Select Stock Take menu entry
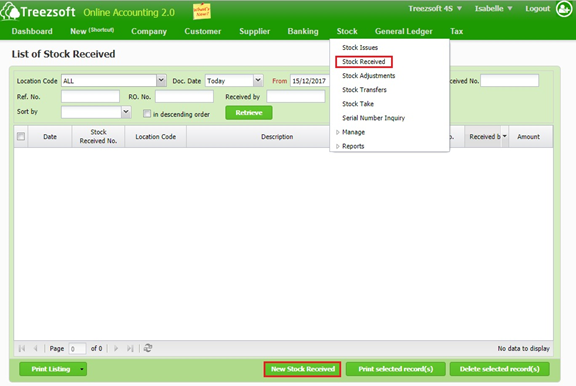Viewport: 576px width, 386px height. [358, 104]
